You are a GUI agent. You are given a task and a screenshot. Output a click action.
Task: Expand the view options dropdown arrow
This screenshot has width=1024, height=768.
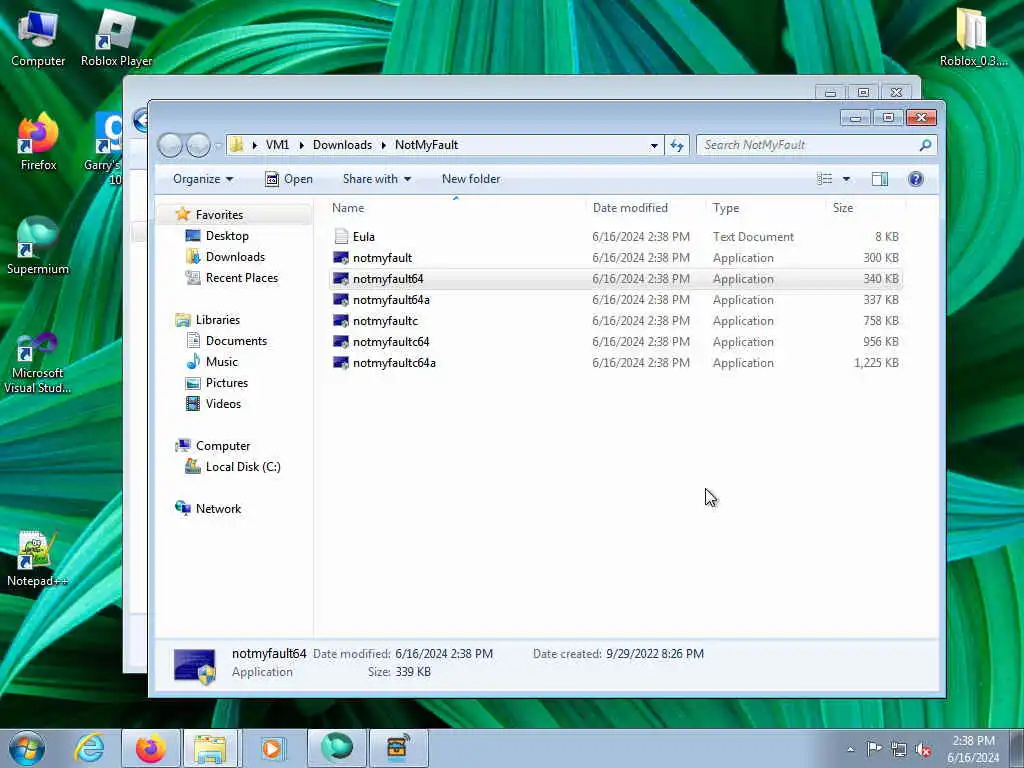(846, 179)
